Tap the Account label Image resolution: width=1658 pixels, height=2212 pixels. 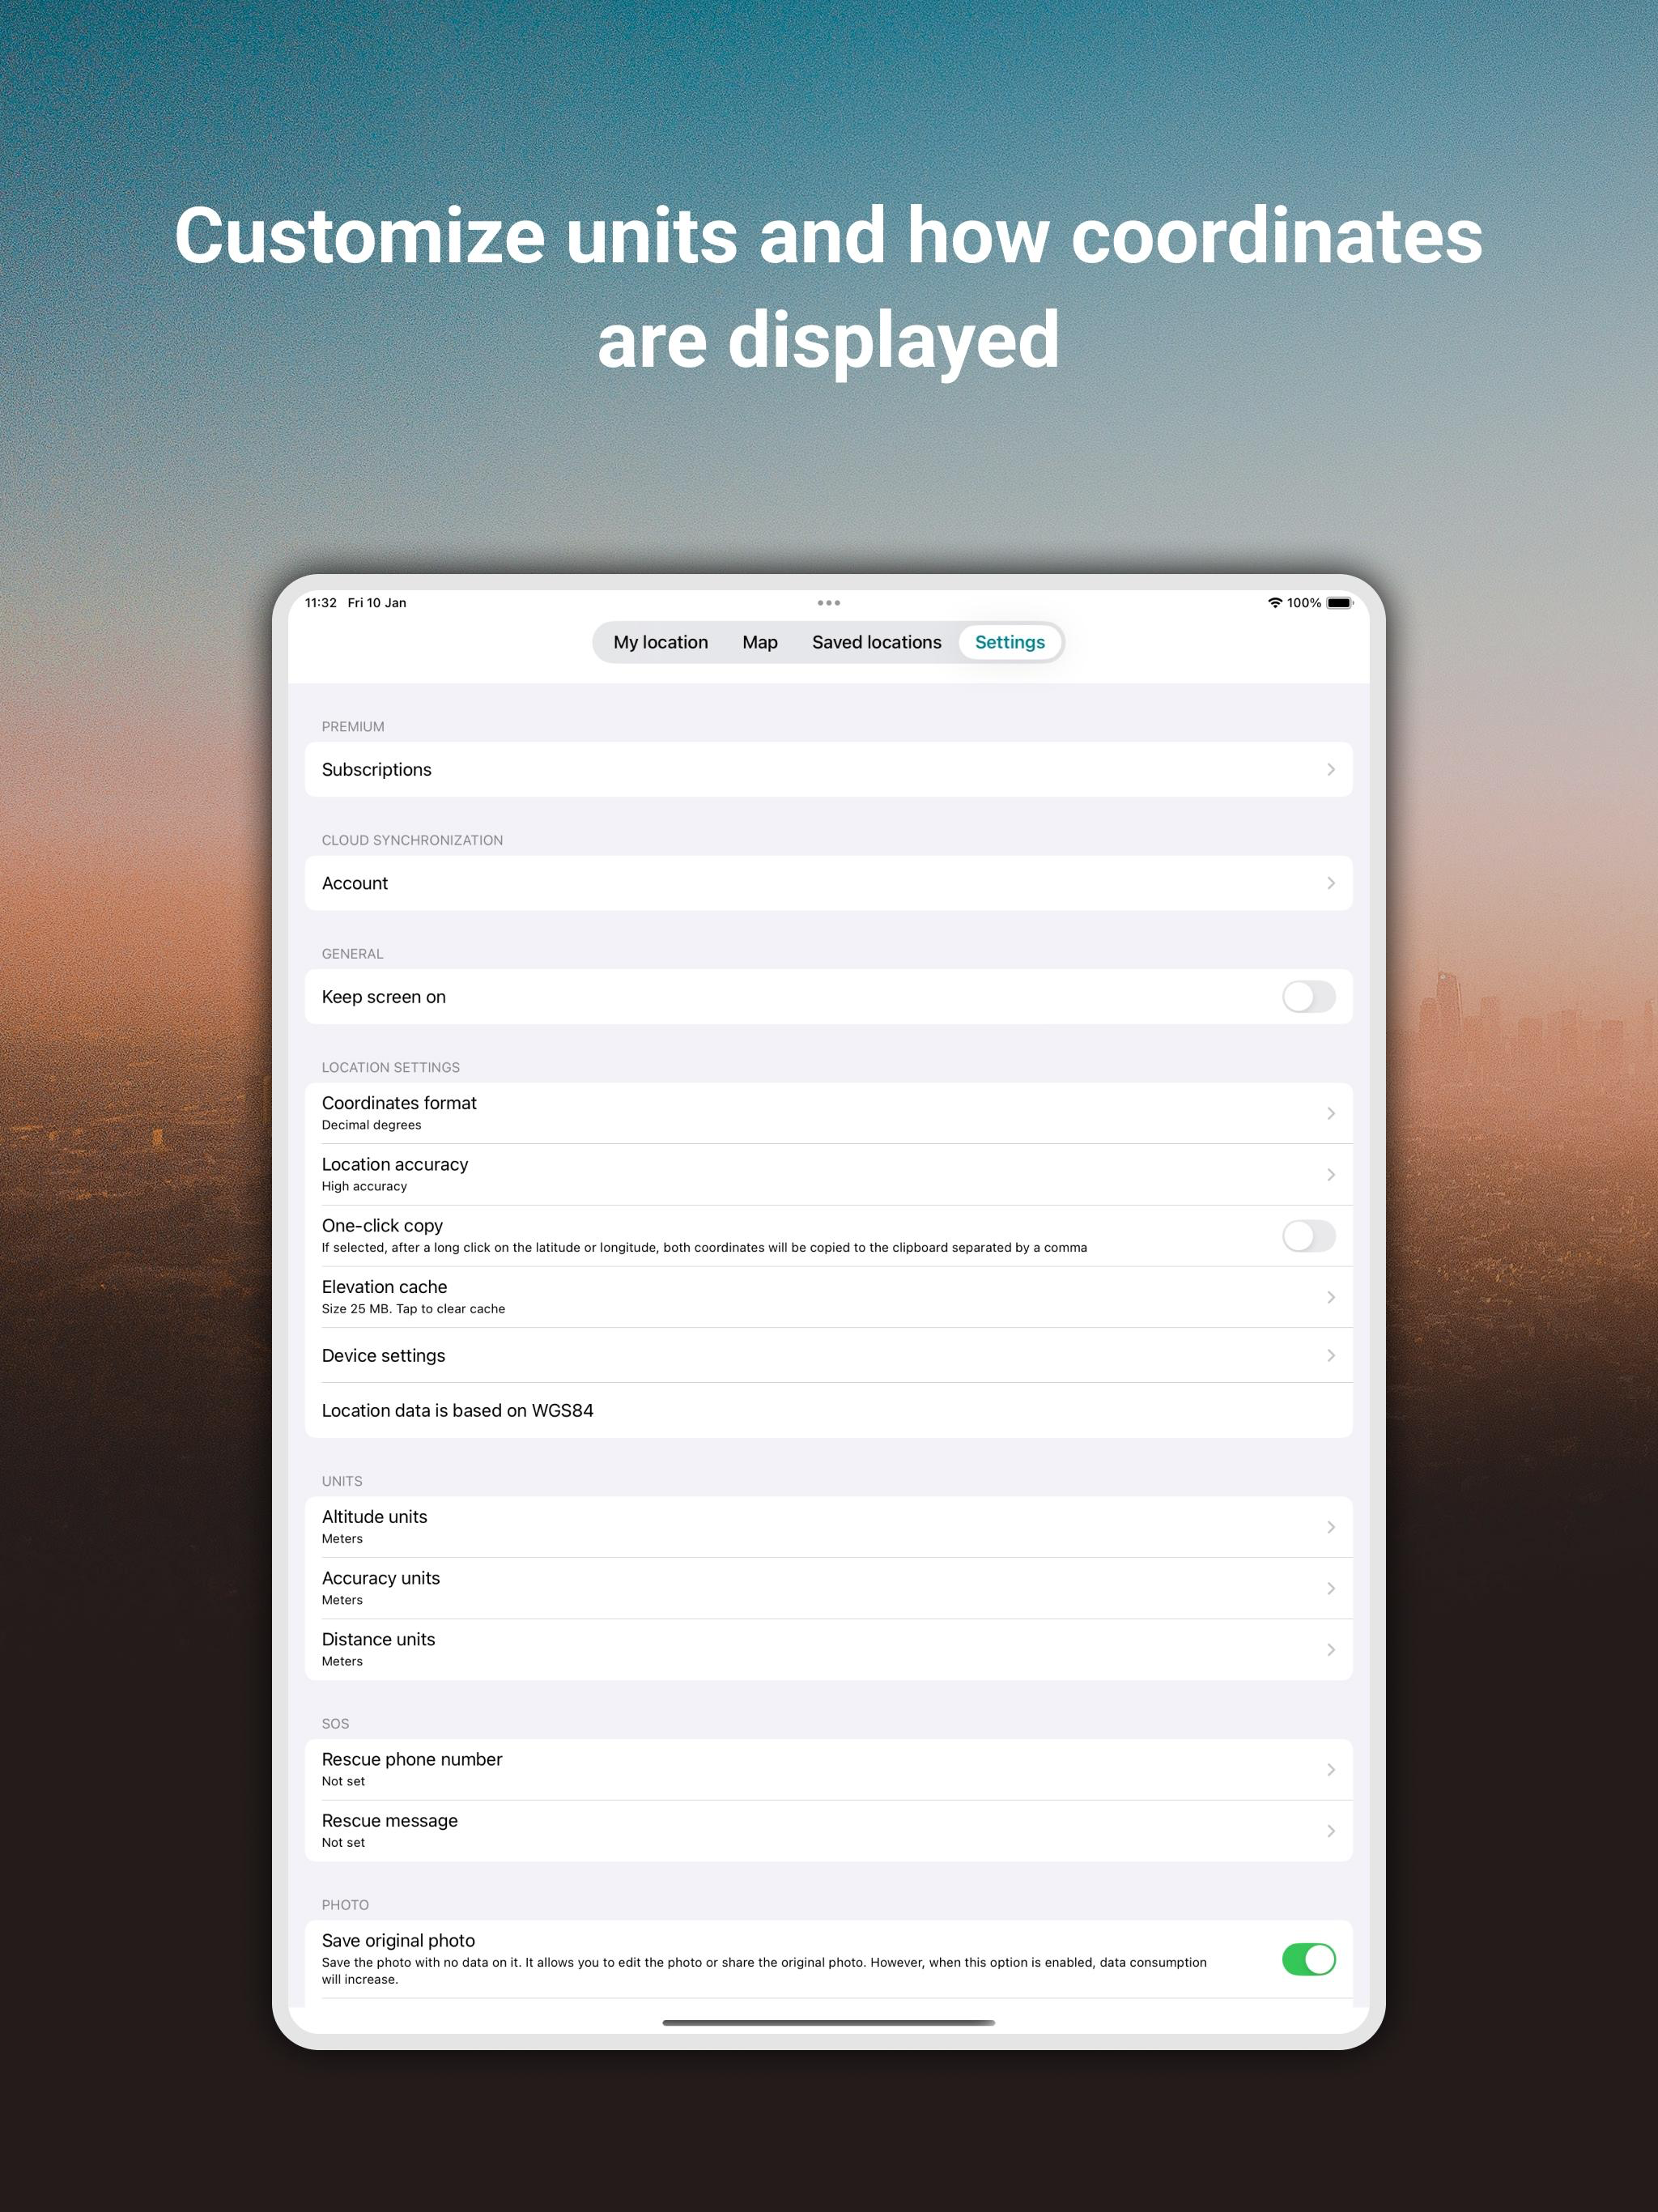[x=354, y=883]
